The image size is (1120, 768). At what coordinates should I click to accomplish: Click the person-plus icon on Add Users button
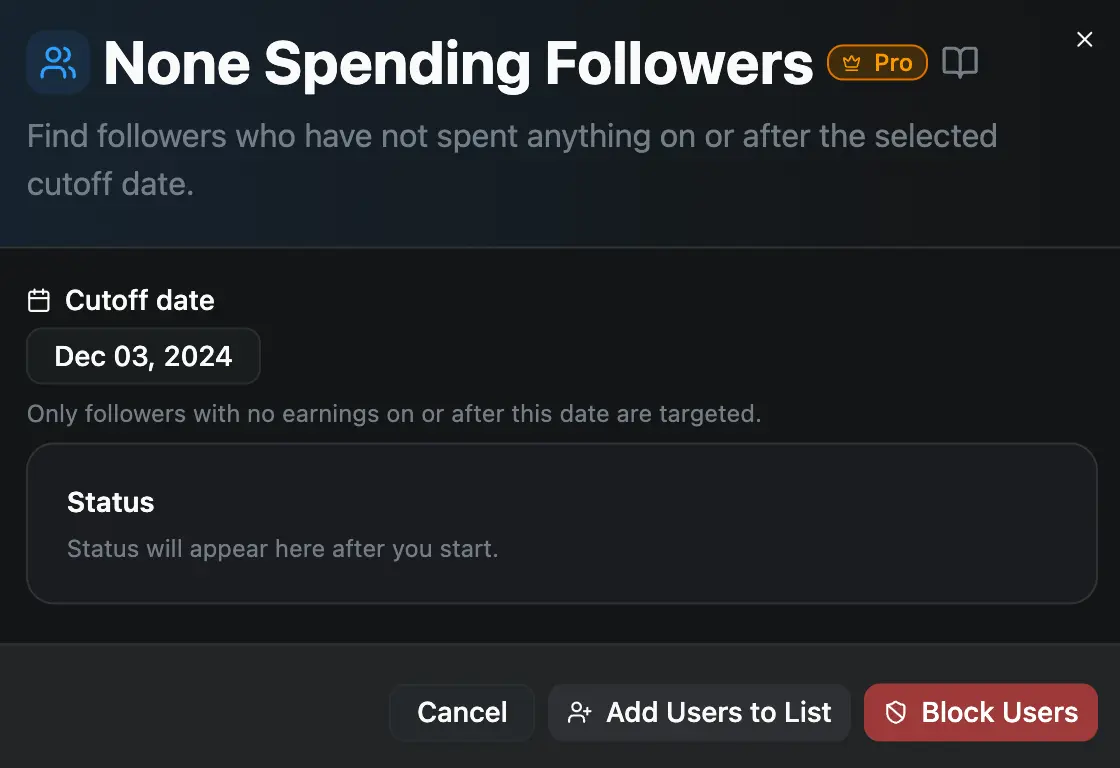(578, 712)
